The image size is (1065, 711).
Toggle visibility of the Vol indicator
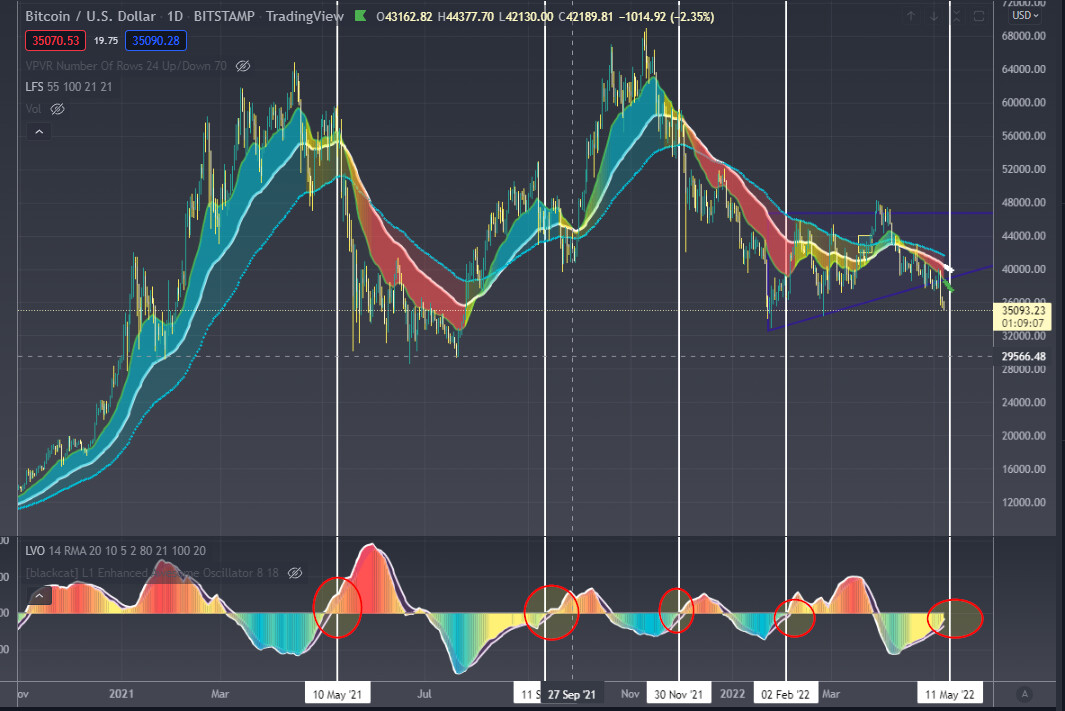[x=57, y=109]
